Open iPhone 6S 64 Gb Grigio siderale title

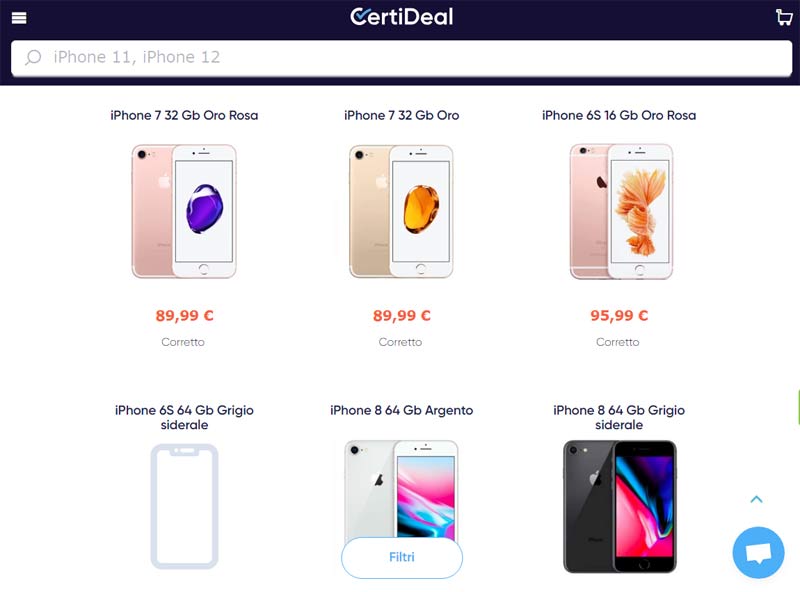(x=184, y=417)
